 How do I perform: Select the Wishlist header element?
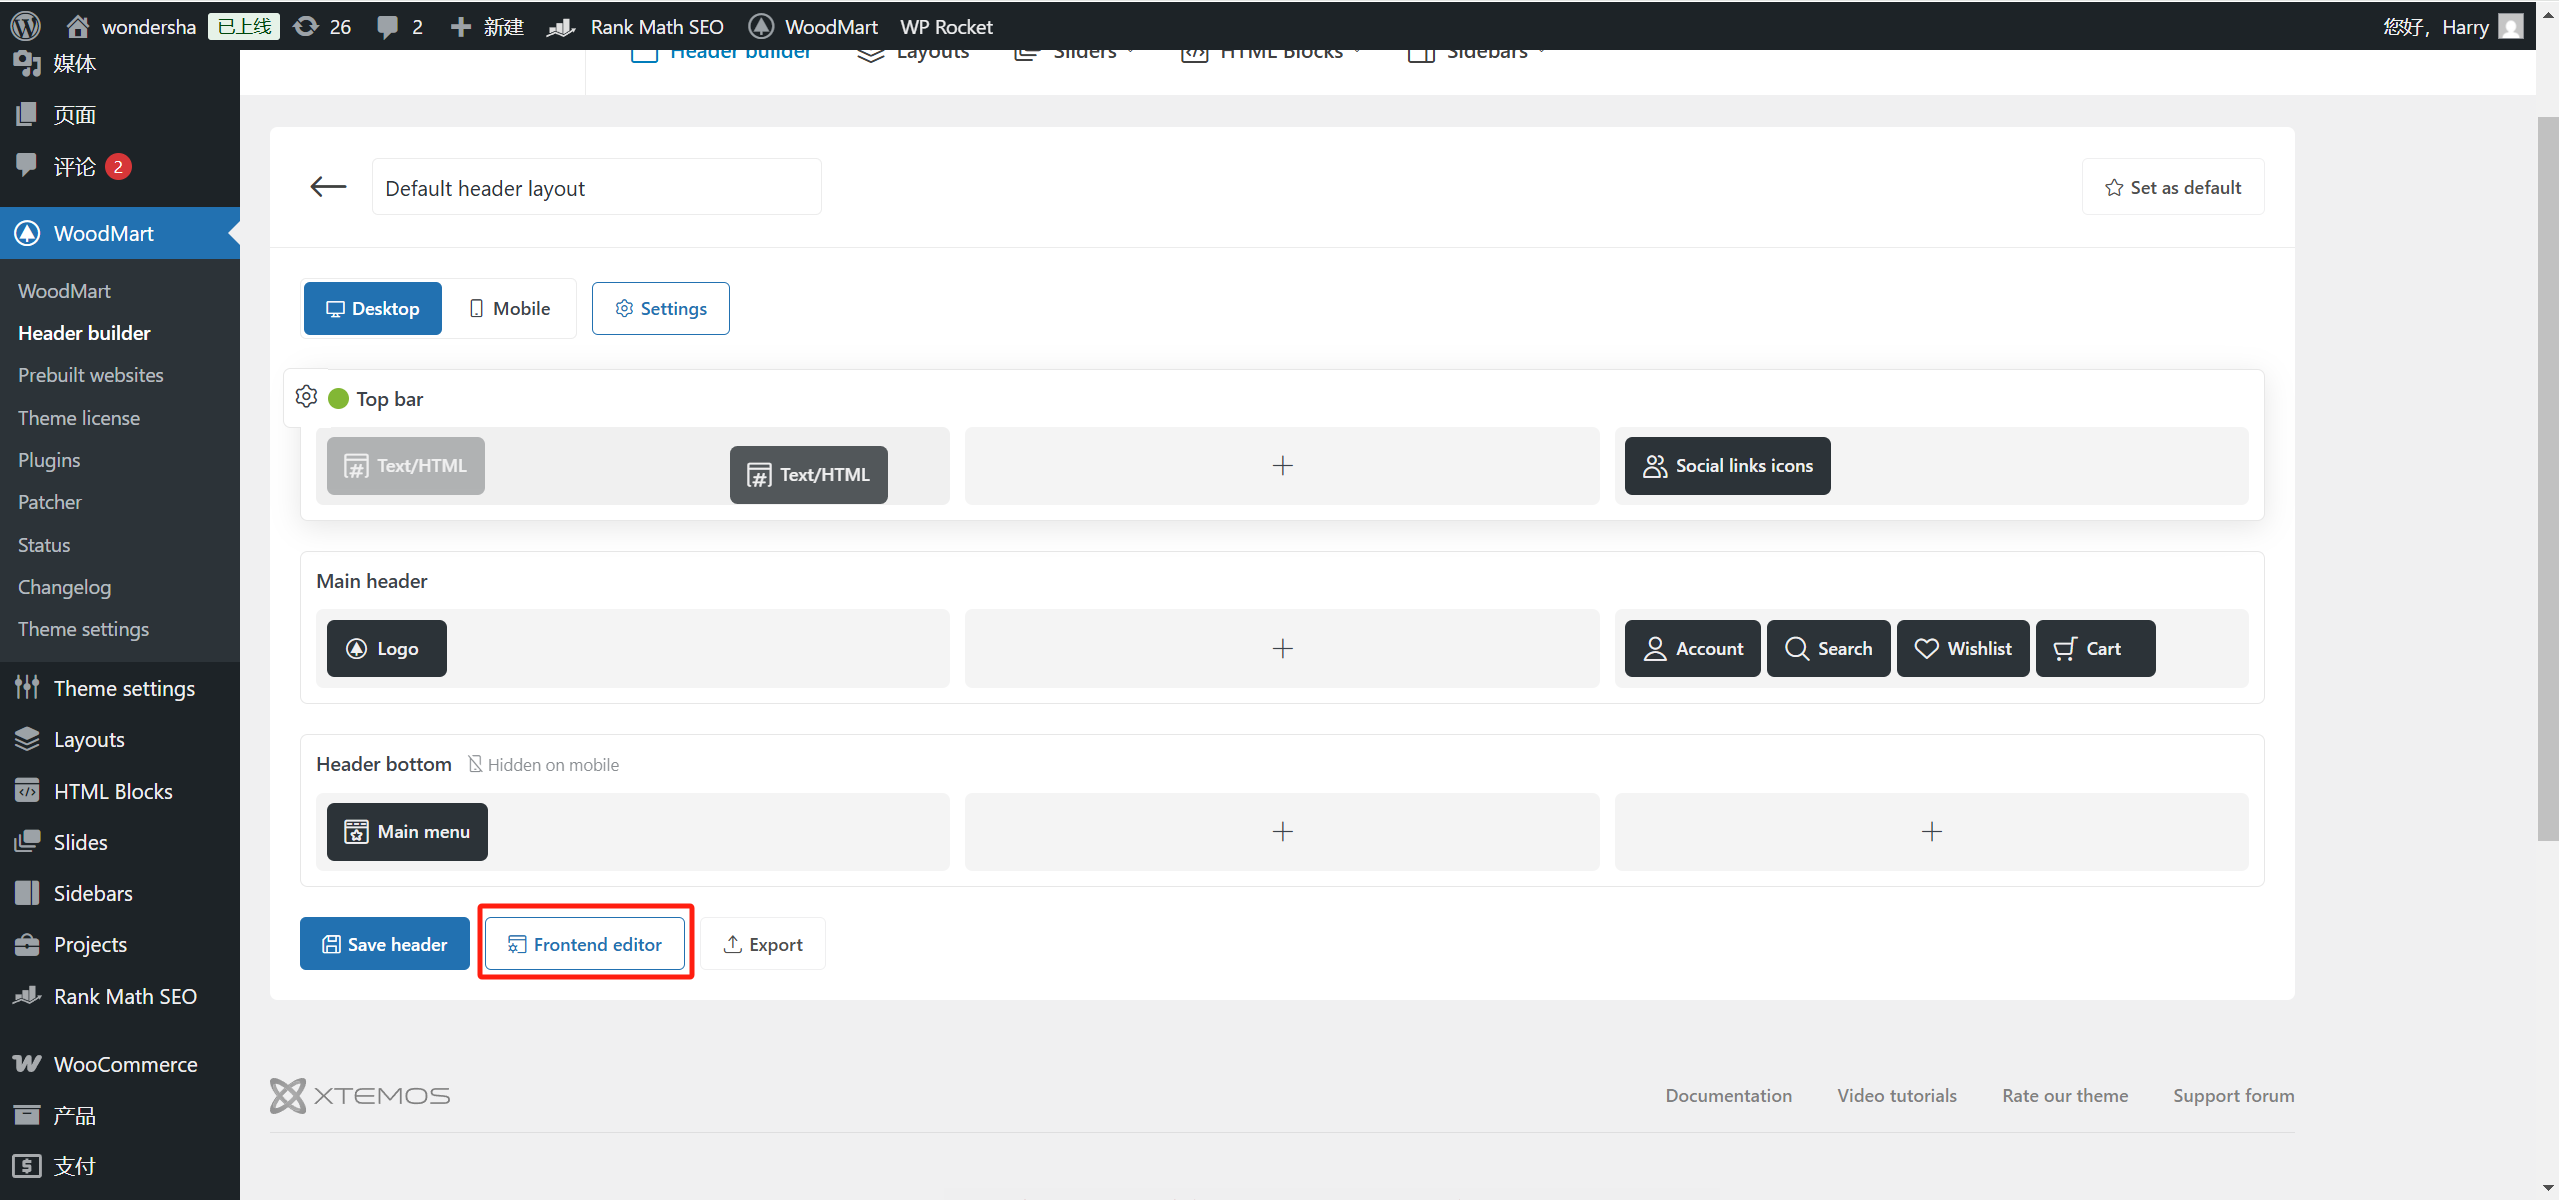click(x=1962, y=649)
